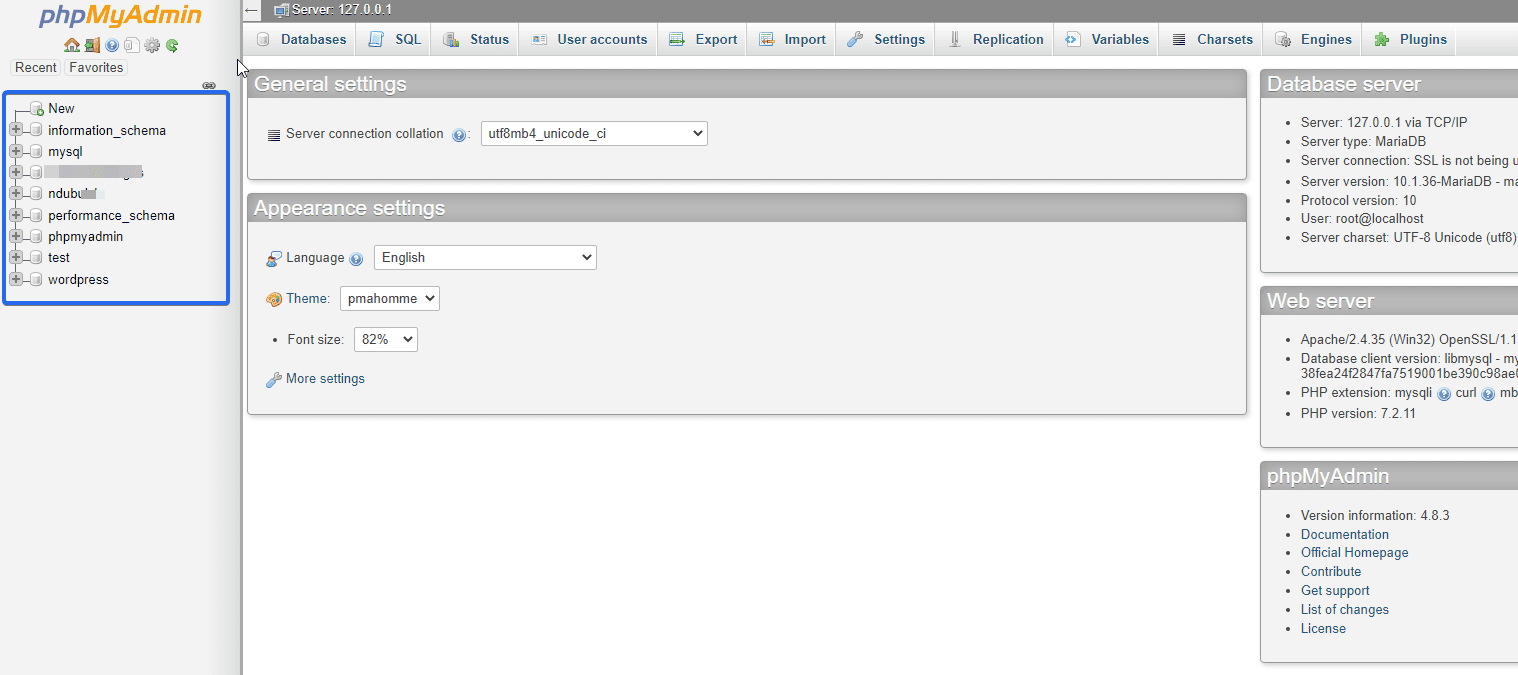The image size is (1518, 675).
Task: Open the License link
Action: [x=1323, y=629]
